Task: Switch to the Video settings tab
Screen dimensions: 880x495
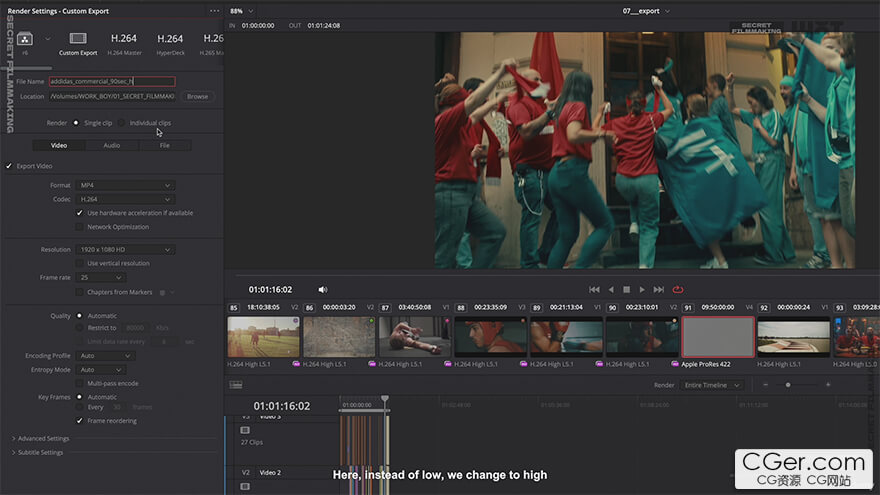Action: coord(59,145)
